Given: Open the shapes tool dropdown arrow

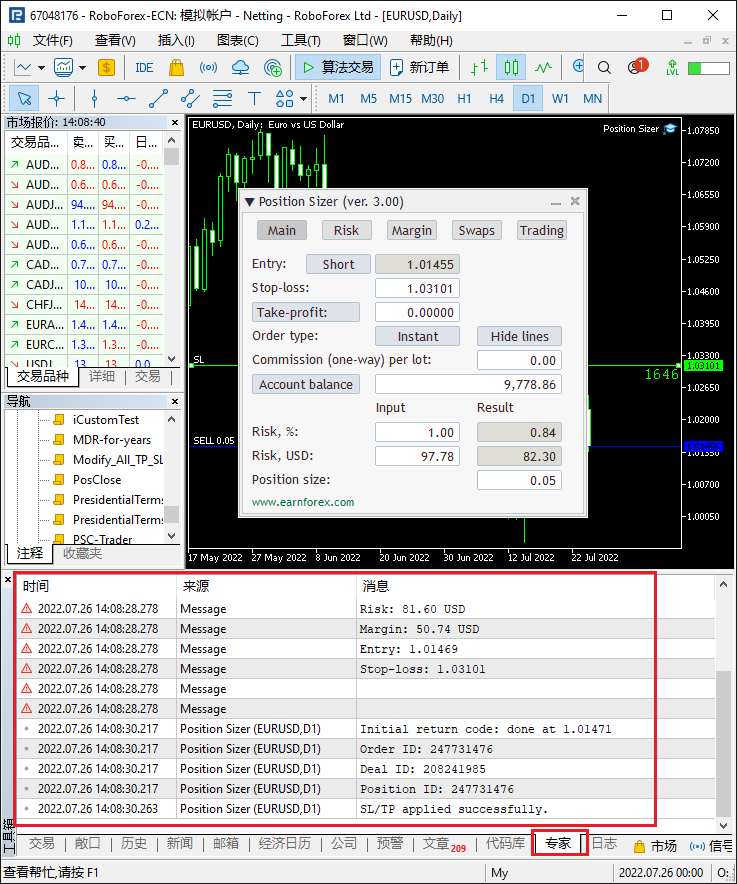Looking at the screenshot, I should 303,99.
